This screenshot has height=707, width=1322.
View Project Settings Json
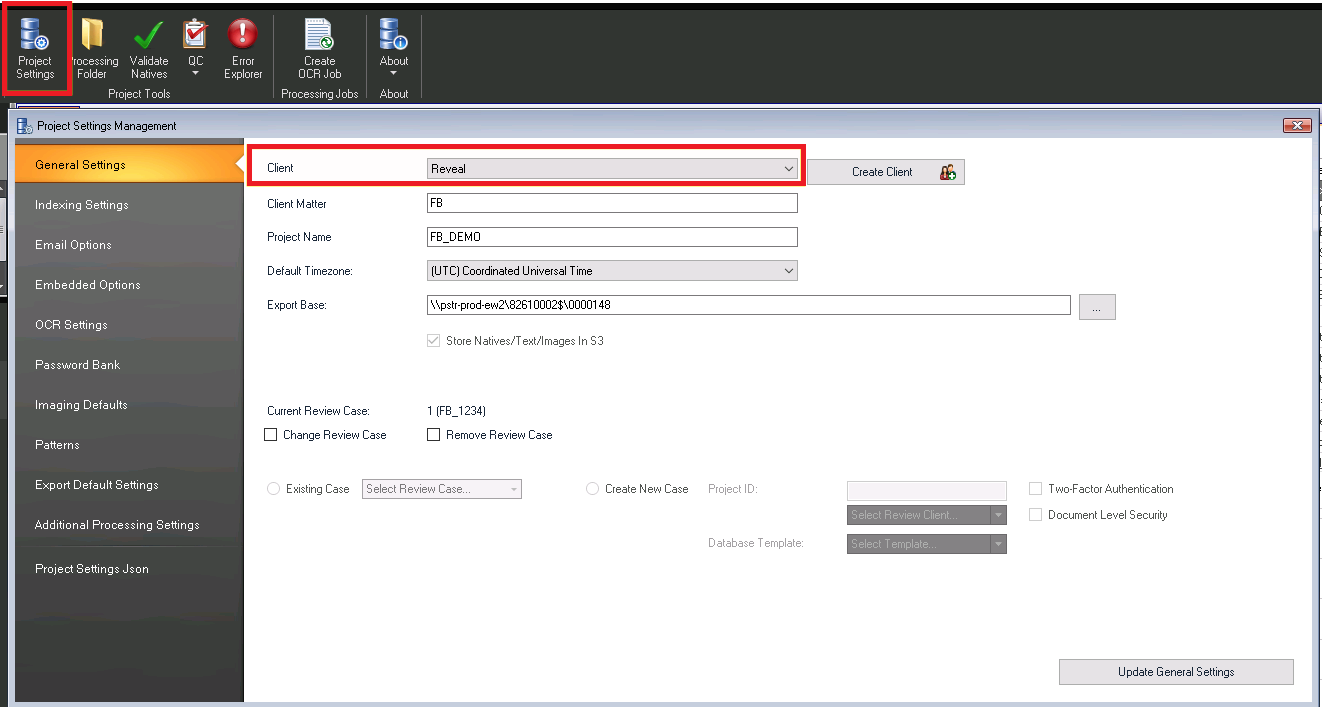point(130,569)
